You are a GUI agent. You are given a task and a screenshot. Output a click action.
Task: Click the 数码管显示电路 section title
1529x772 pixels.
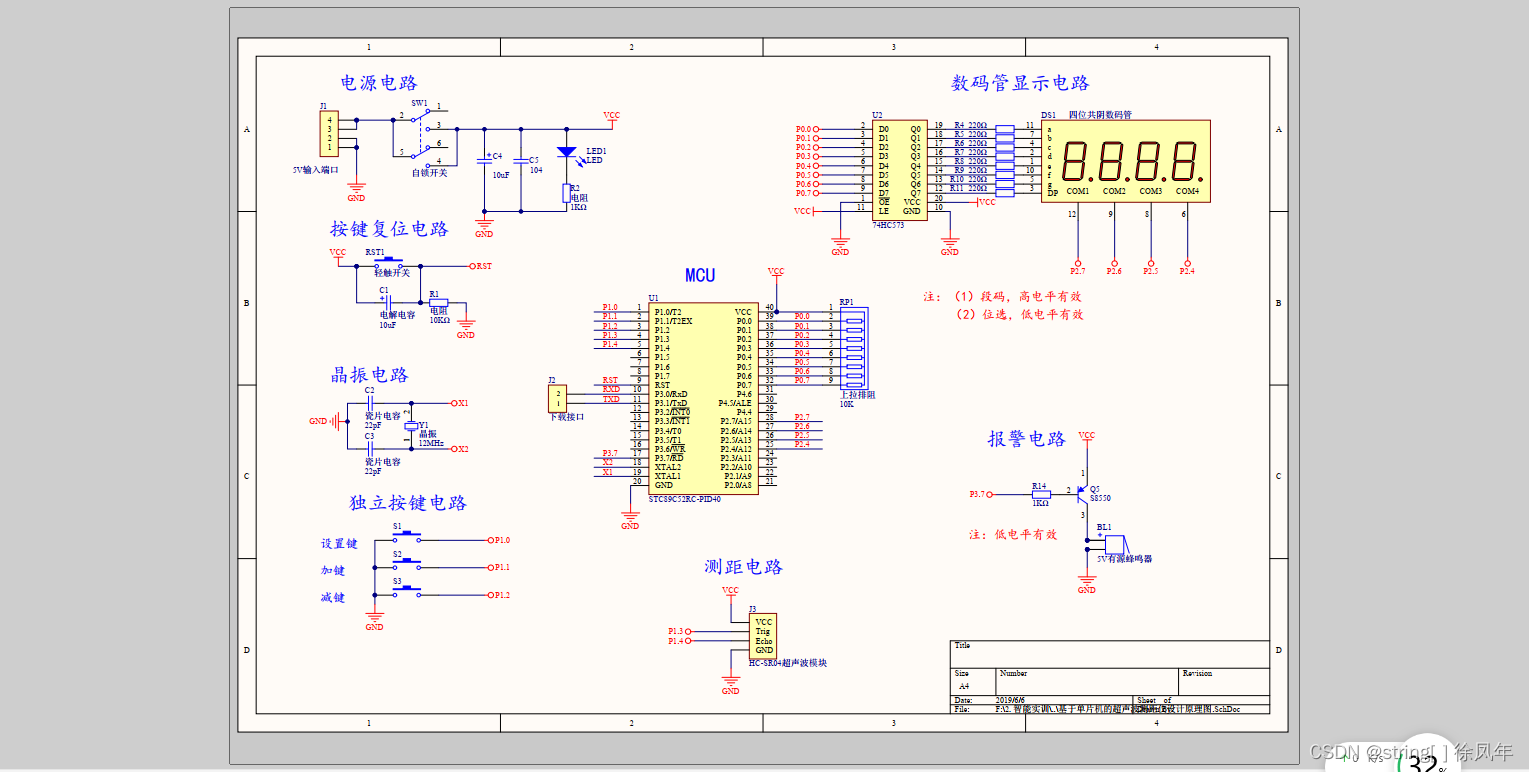(x=1020, y=83)
